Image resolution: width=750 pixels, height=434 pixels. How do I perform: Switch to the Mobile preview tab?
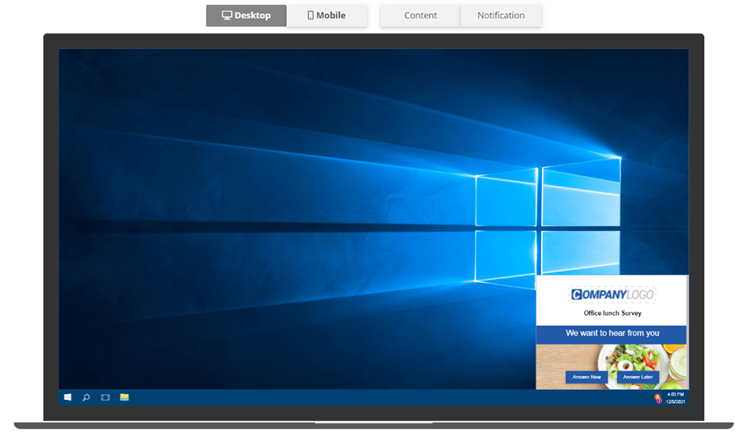point(327,15)
